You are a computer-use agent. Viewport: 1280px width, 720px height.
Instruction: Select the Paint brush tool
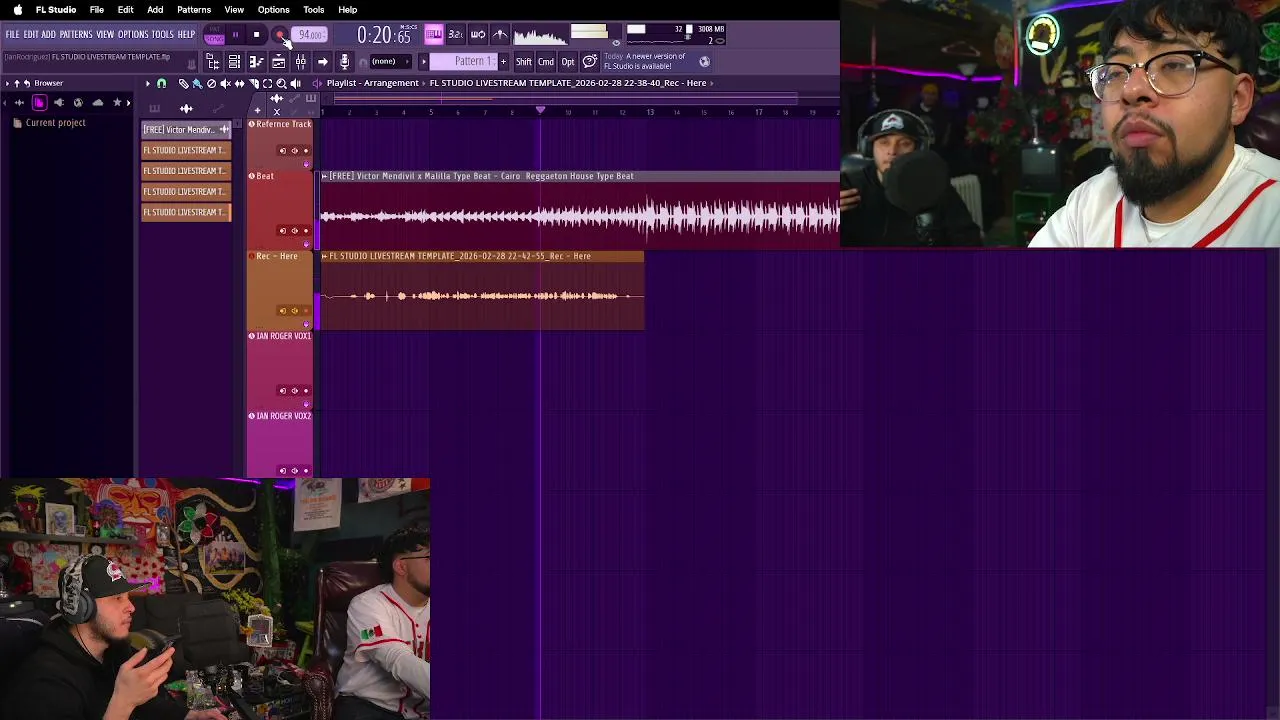pos(197,83)
